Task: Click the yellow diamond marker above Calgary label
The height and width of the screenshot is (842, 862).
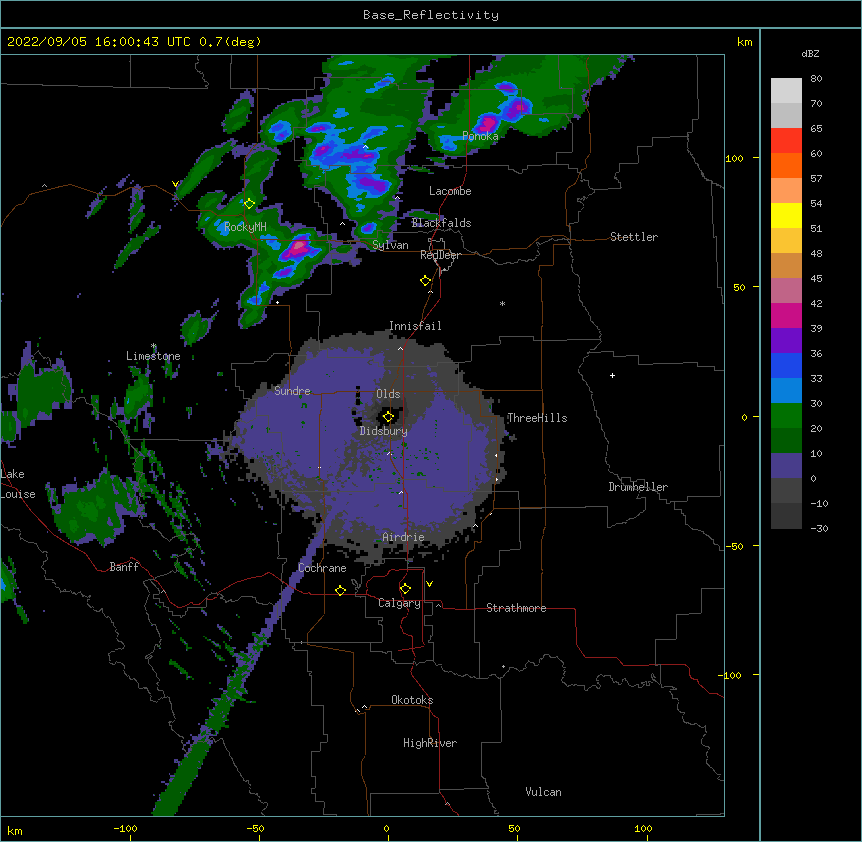Action: [x=405, y=589]
